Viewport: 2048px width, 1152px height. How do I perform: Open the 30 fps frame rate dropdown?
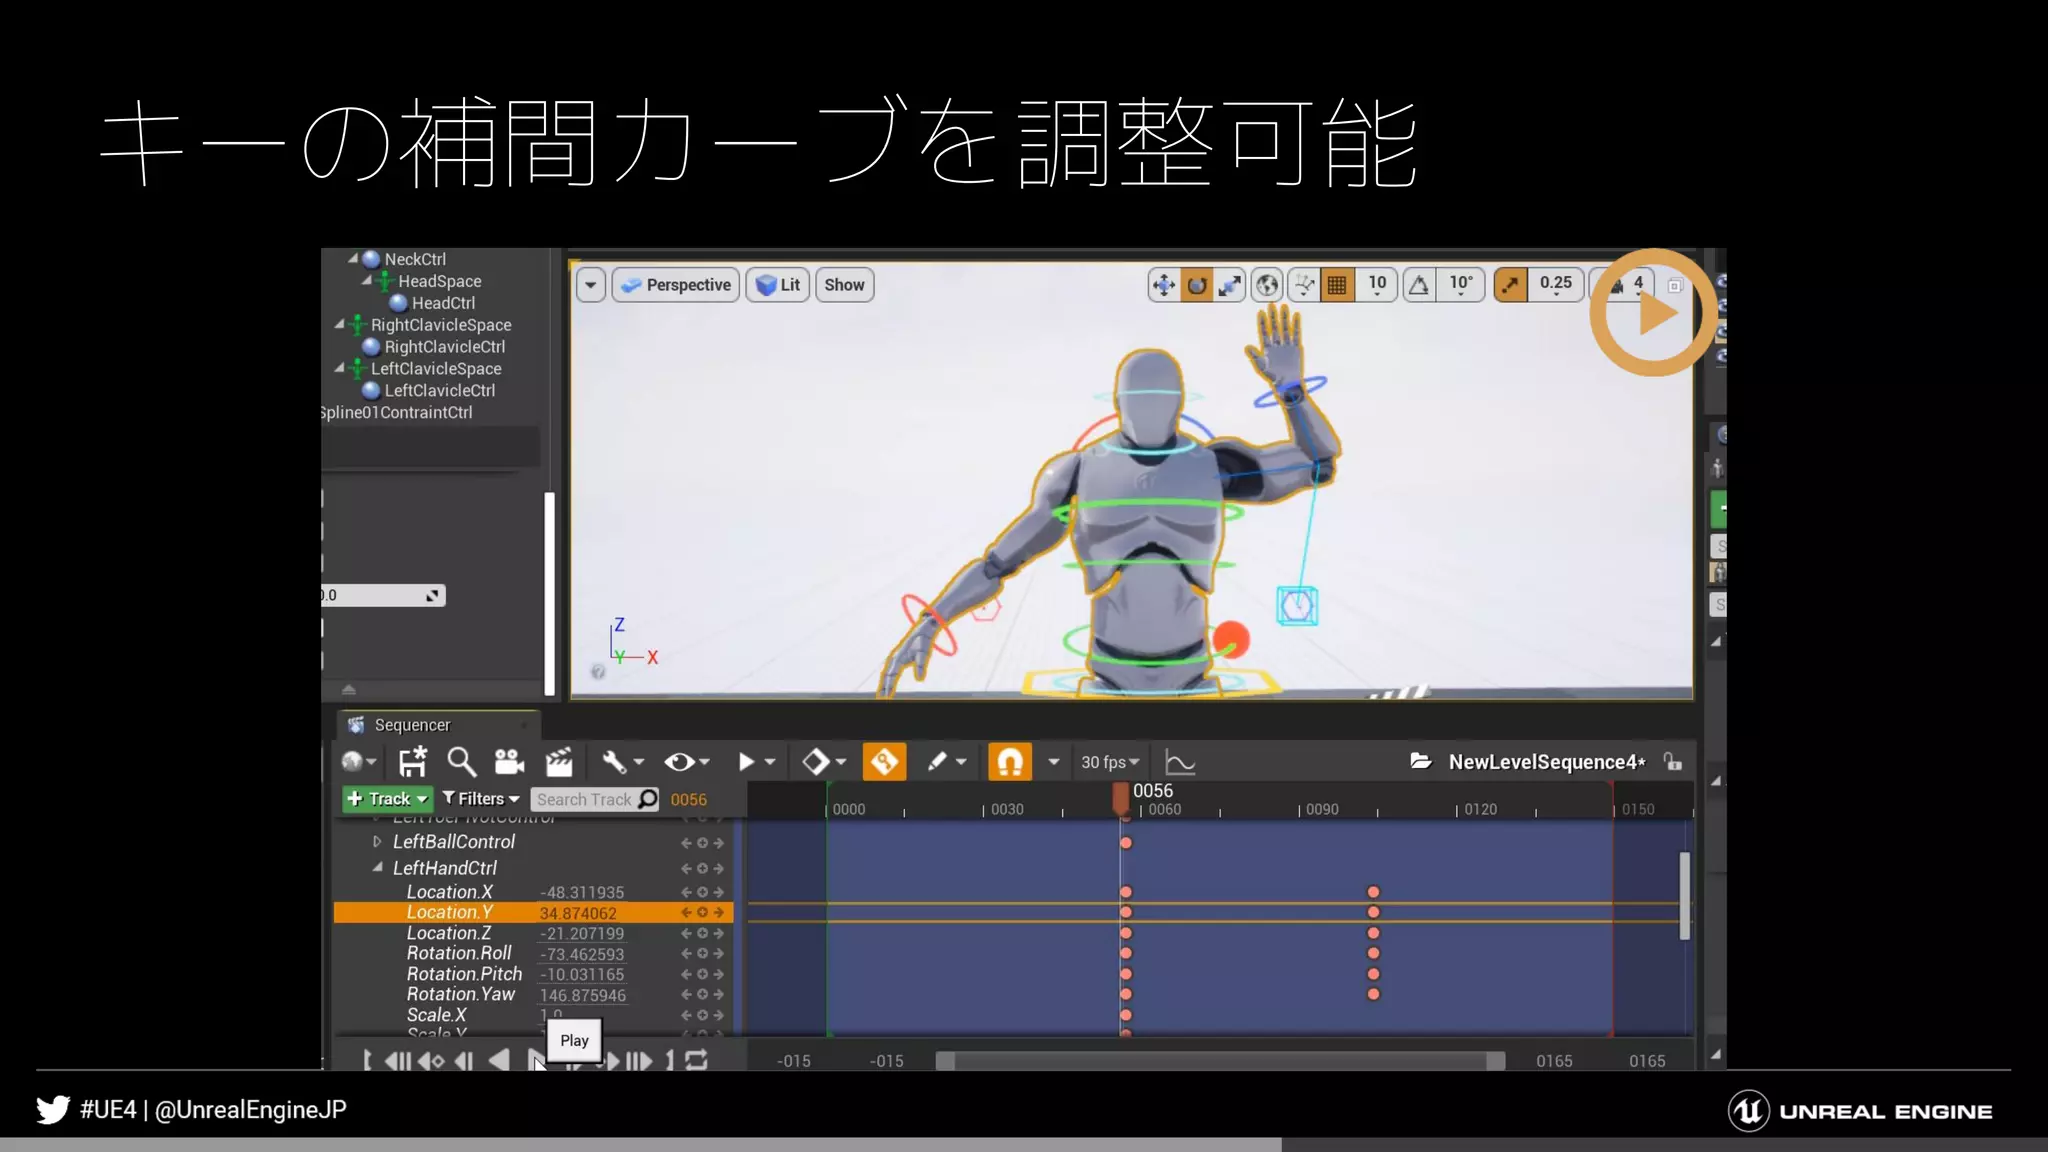point(1110,762)
